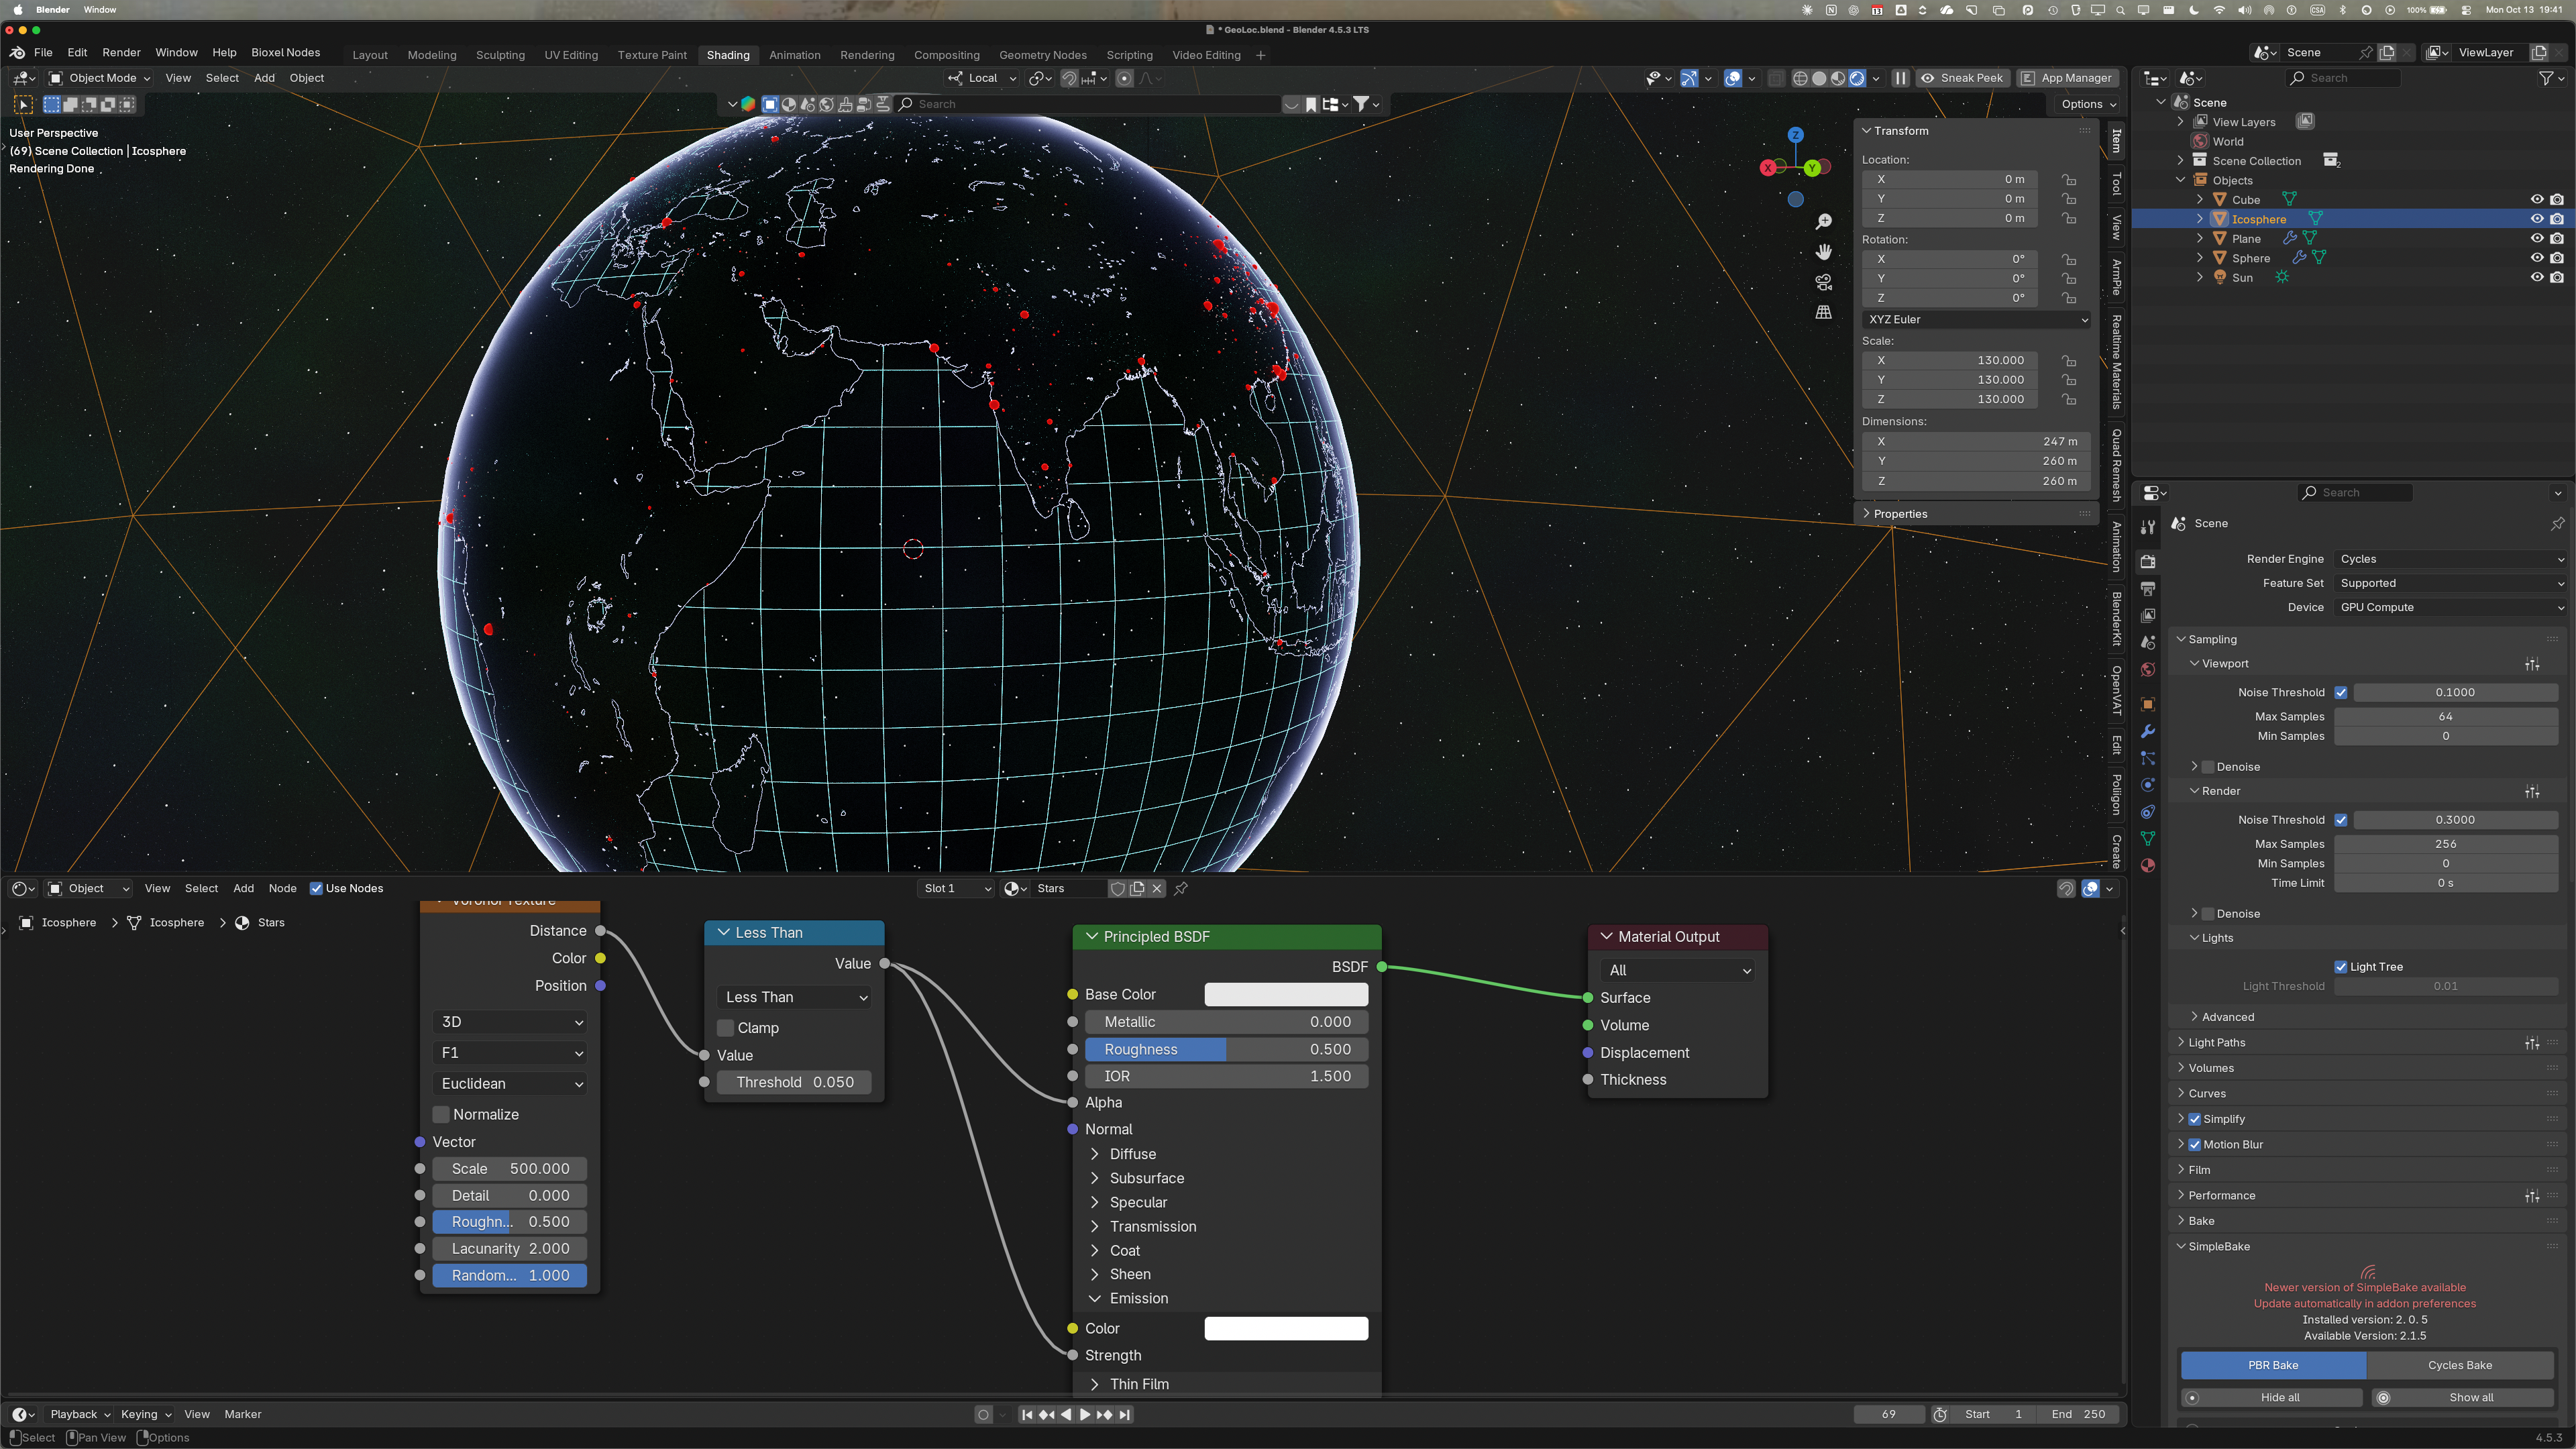The height and width of the screenshot is (1449, 2576).
Task: Open the Feature Set dropdown
Action: [2451, 583]
